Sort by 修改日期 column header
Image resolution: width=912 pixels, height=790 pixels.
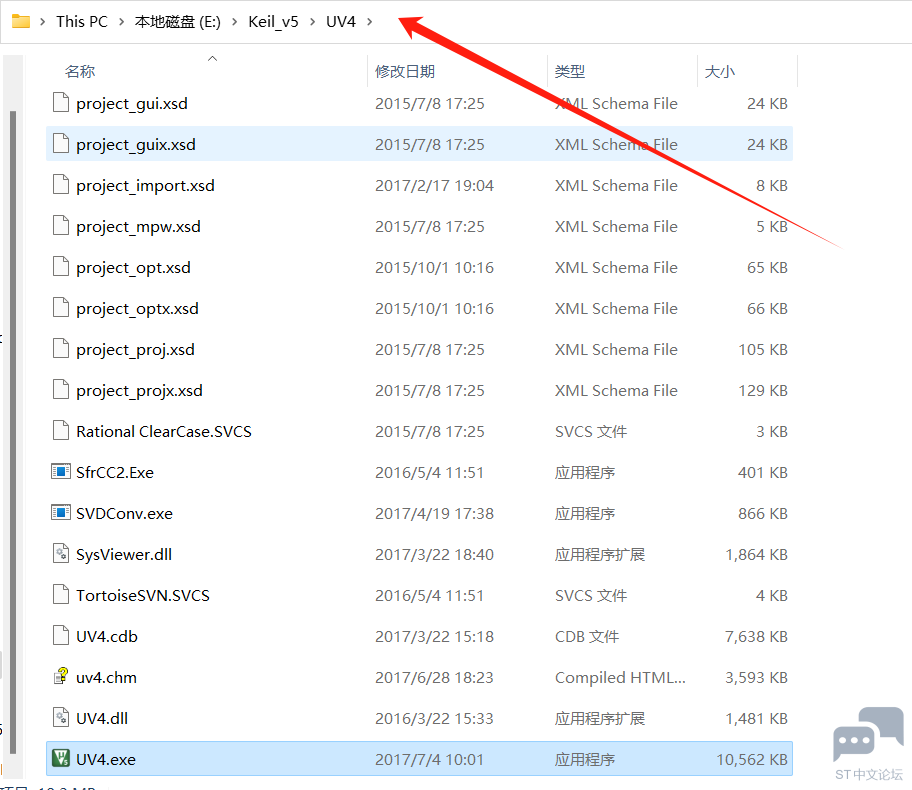click(405, 72)
